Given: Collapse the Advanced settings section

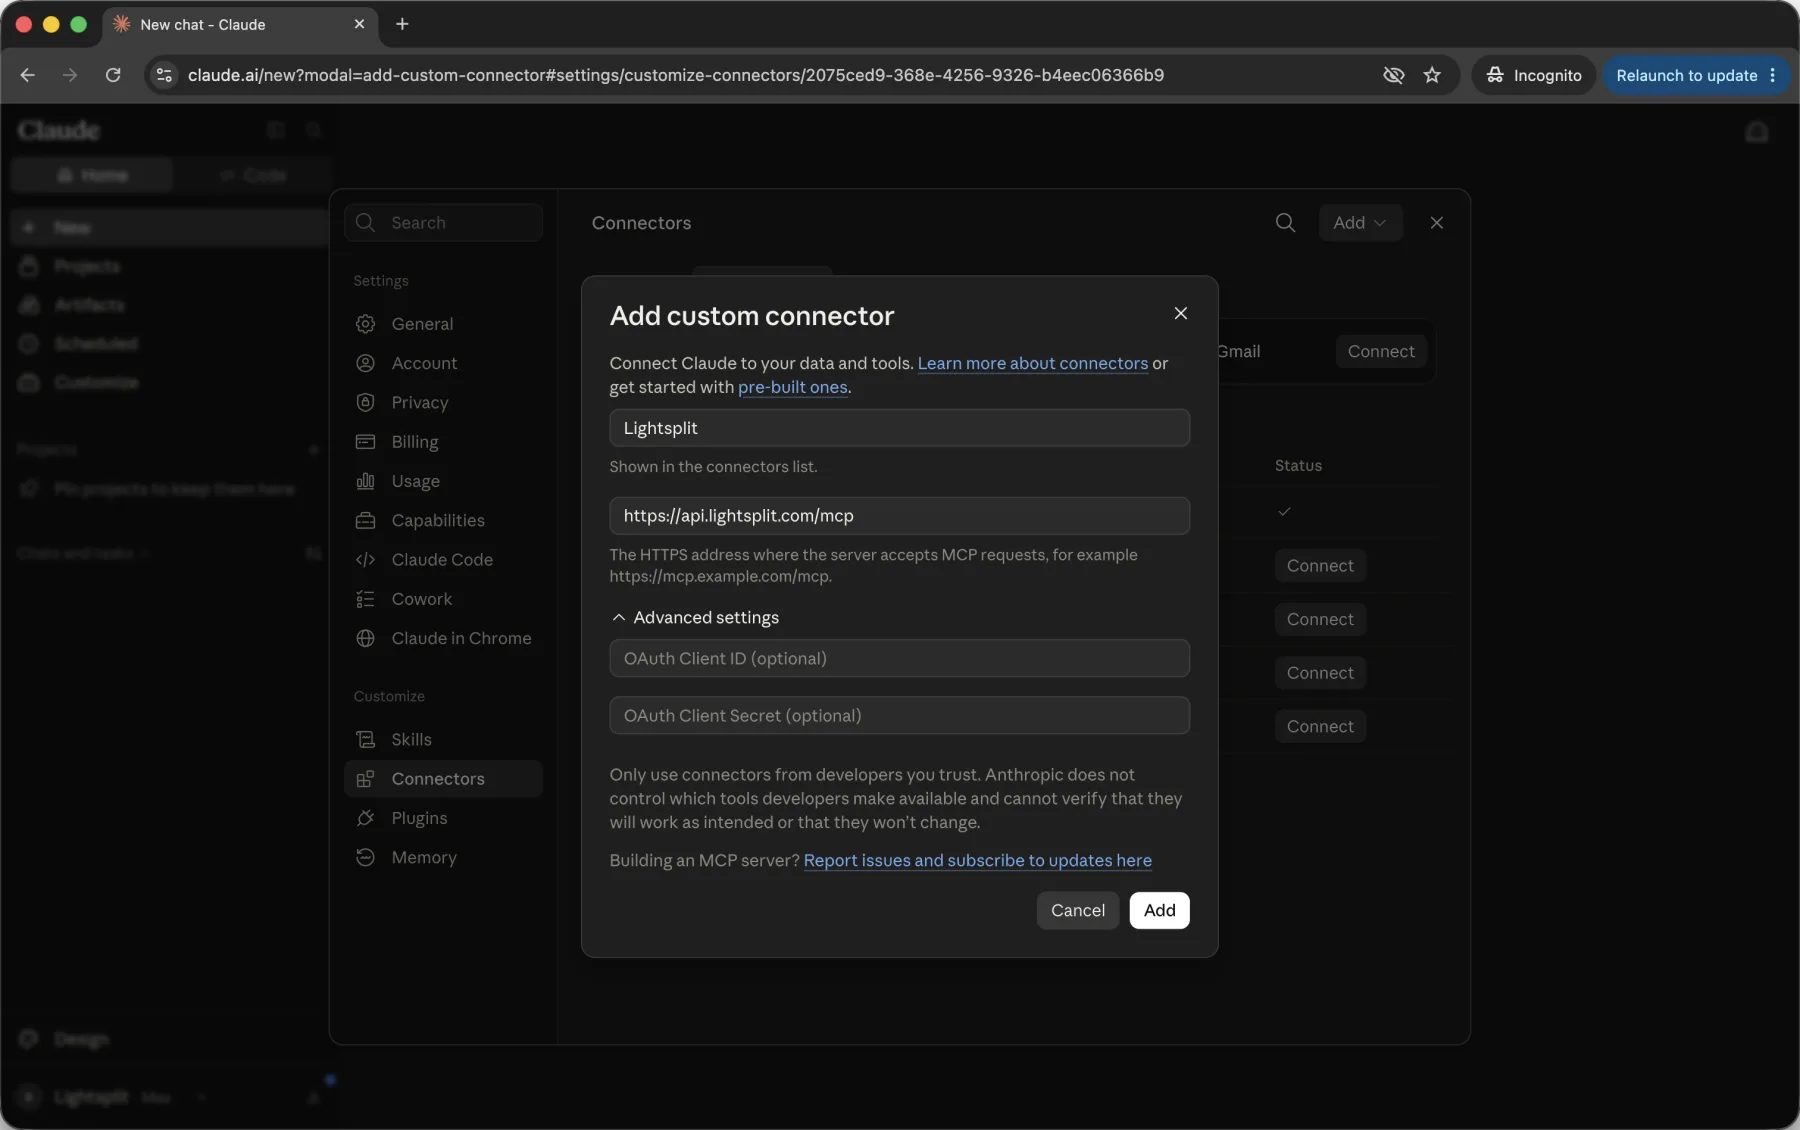Looking at the screenshot, I should click(695, 618).
